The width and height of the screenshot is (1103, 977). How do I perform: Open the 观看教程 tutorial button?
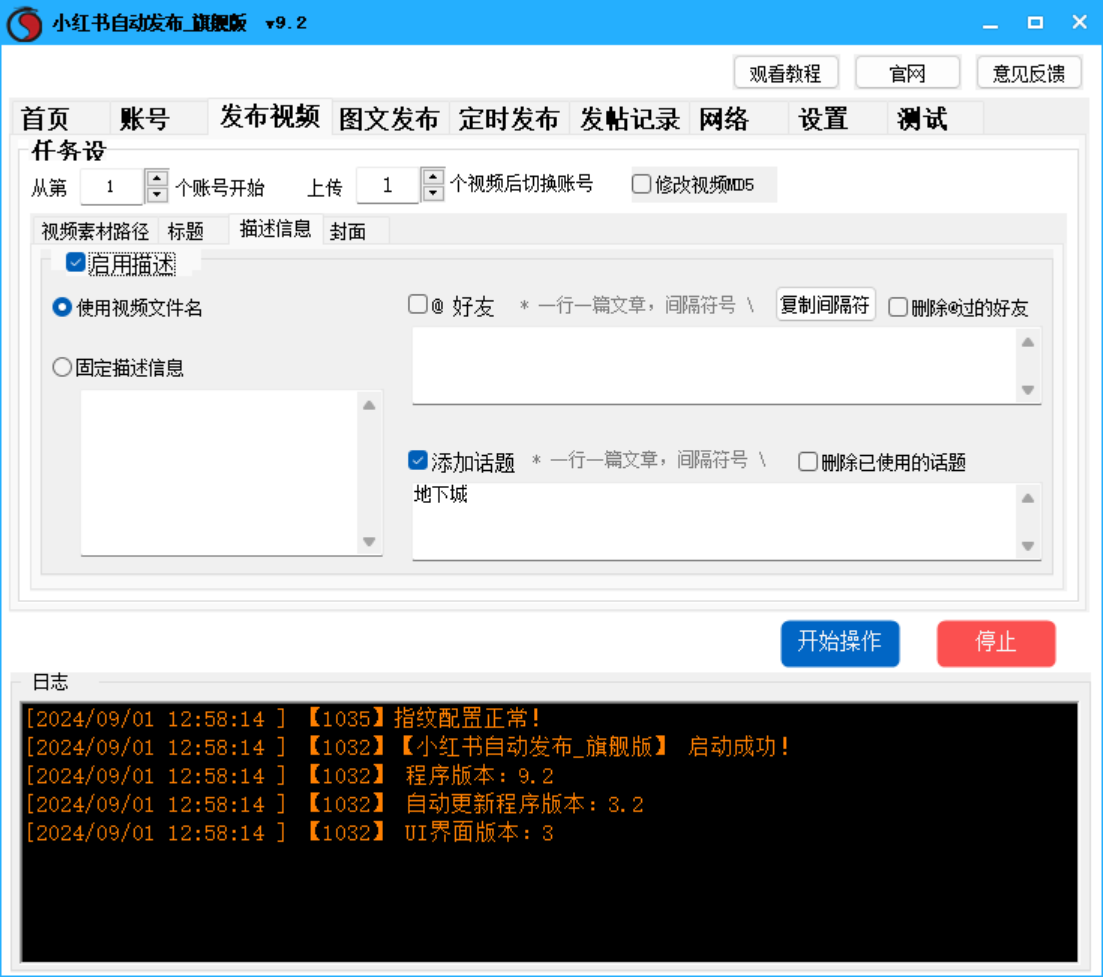pyautogui.click(x=786, y=72)
